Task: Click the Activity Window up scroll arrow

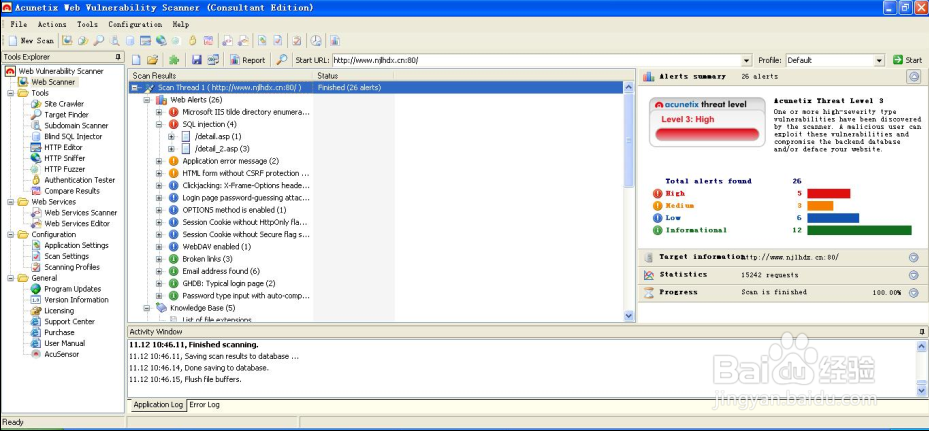Action: 921,347
